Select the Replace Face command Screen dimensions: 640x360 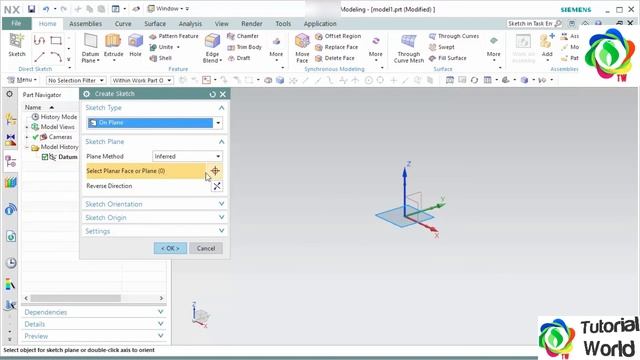click(336, 47)
